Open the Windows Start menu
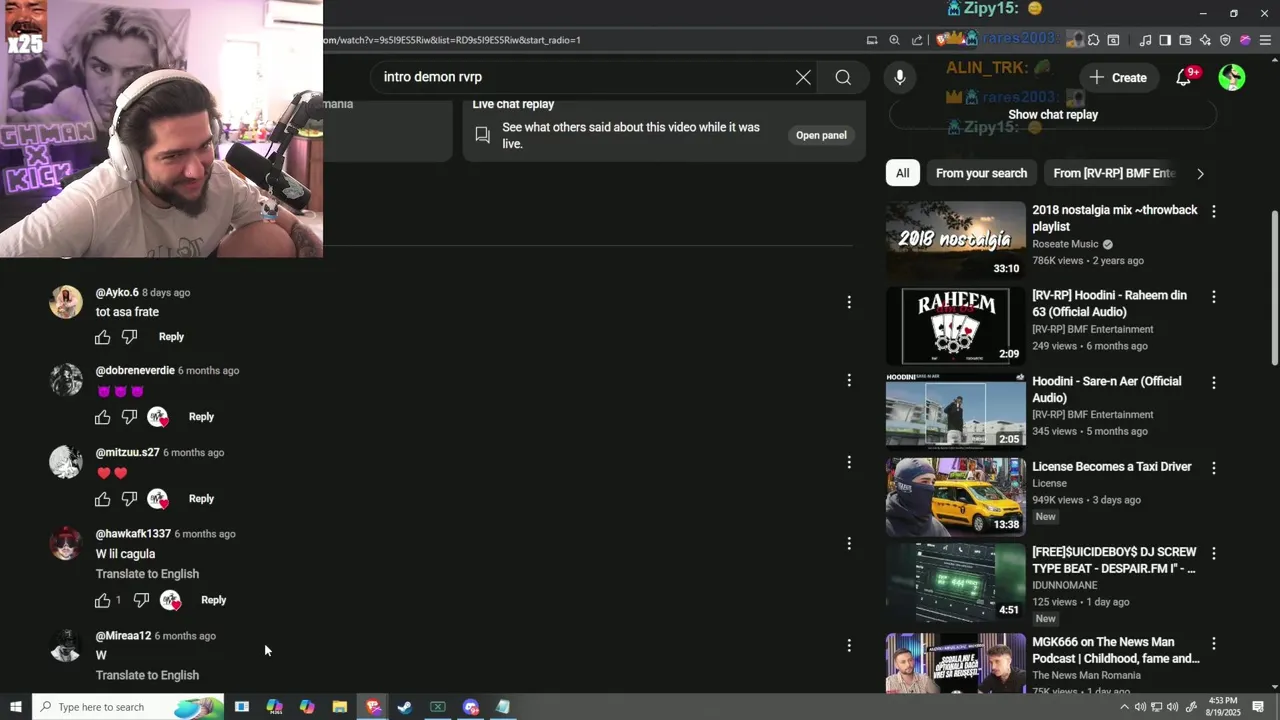 (x=15, y=707)
